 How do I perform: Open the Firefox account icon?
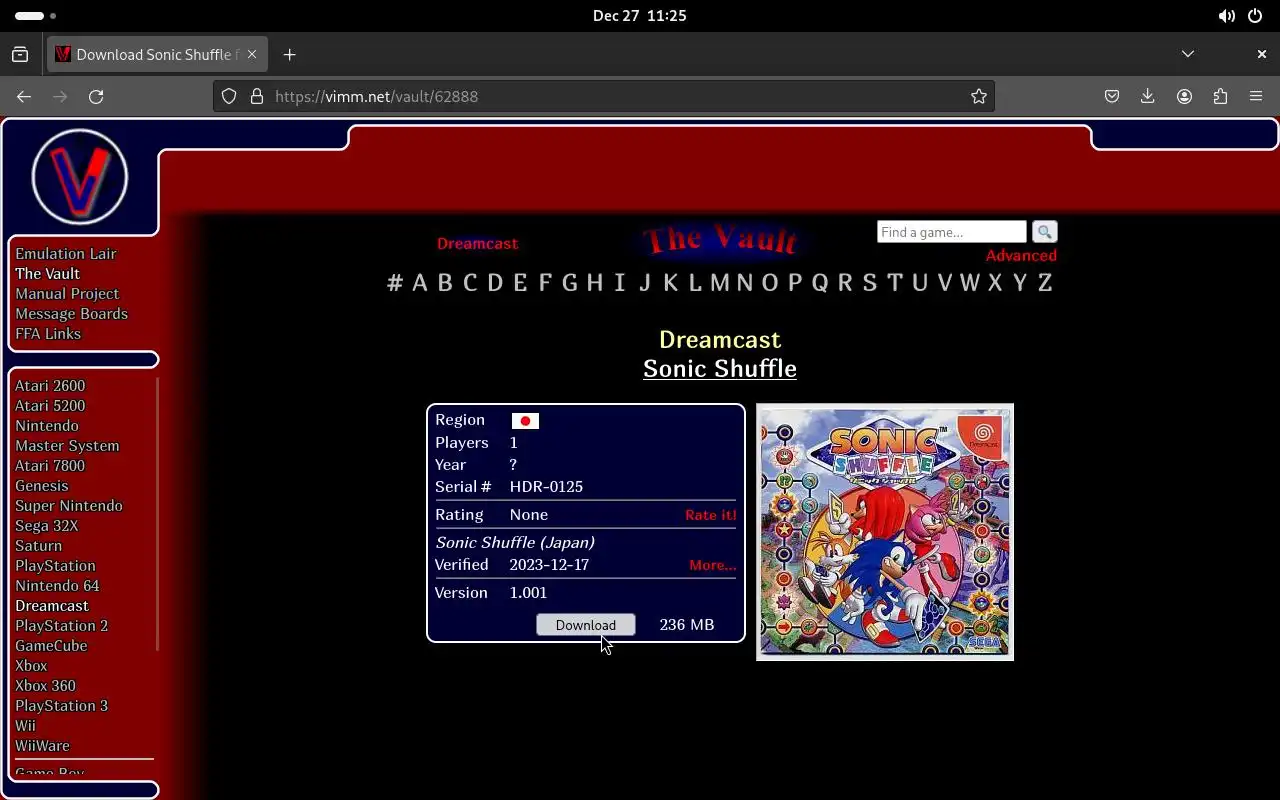[1184, 96]
